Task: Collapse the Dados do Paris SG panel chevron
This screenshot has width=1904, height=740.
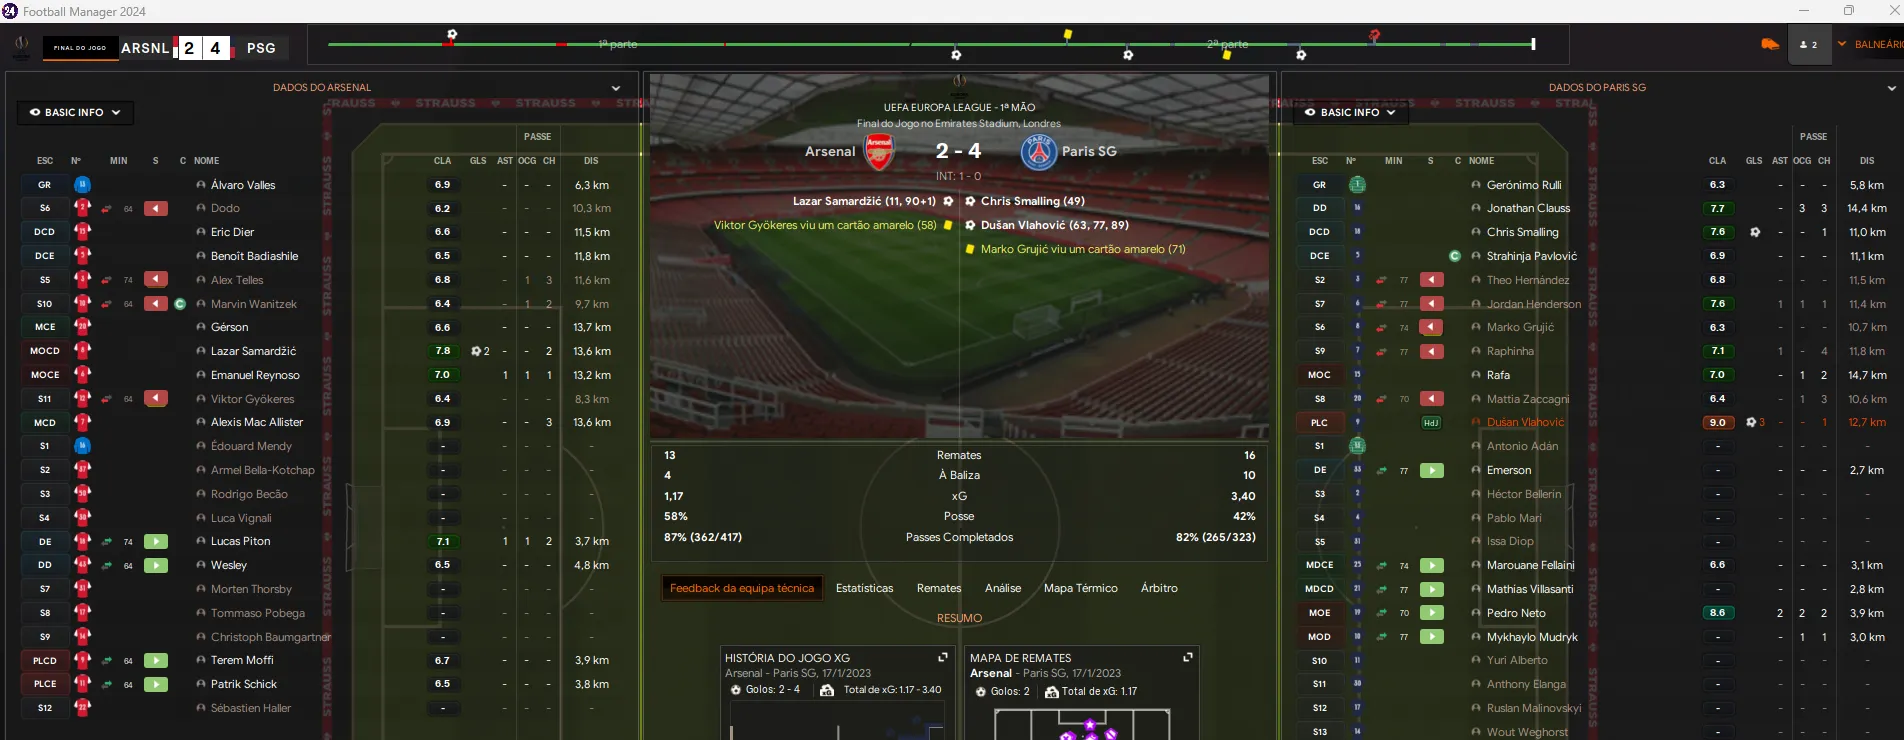Action: (x=1891, y=88)
